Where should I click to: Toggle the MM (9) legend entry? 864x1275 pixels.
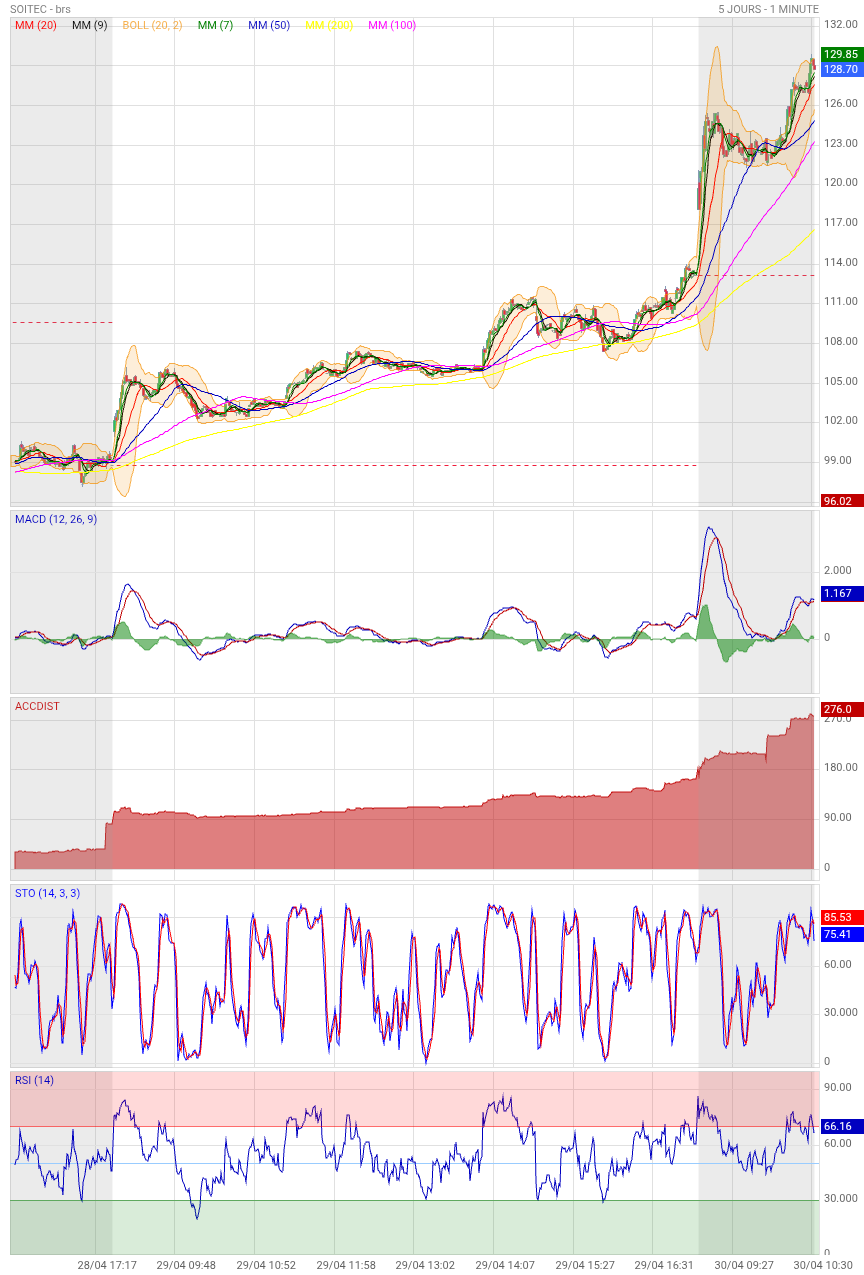[x=90, y=25]
